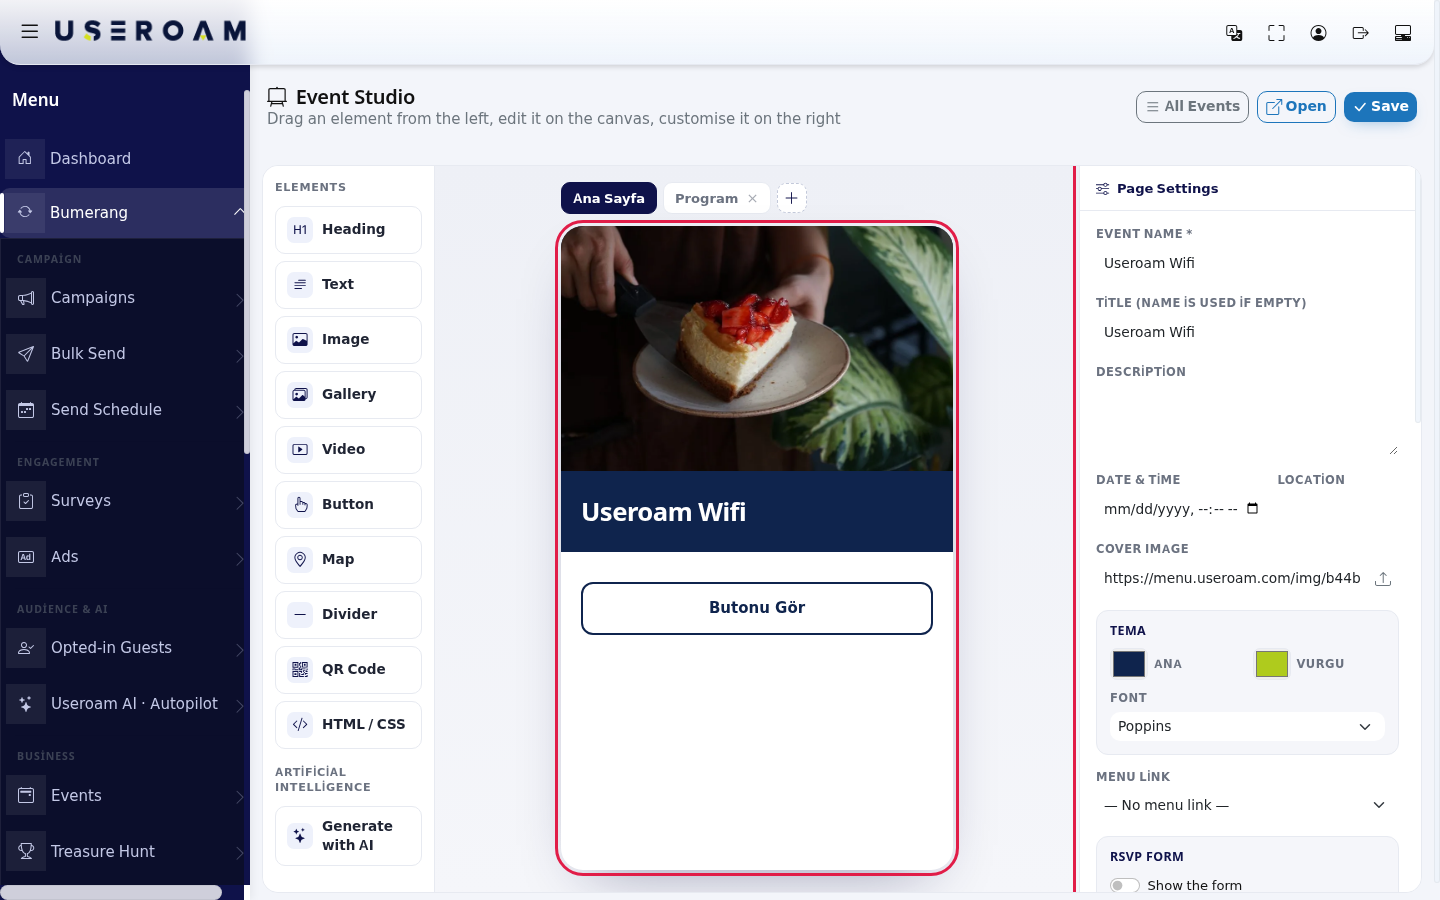Open Treasure Hunt in the sidebar
Image resolution: width=1440 pixels, height=900 pixels.
124,852
